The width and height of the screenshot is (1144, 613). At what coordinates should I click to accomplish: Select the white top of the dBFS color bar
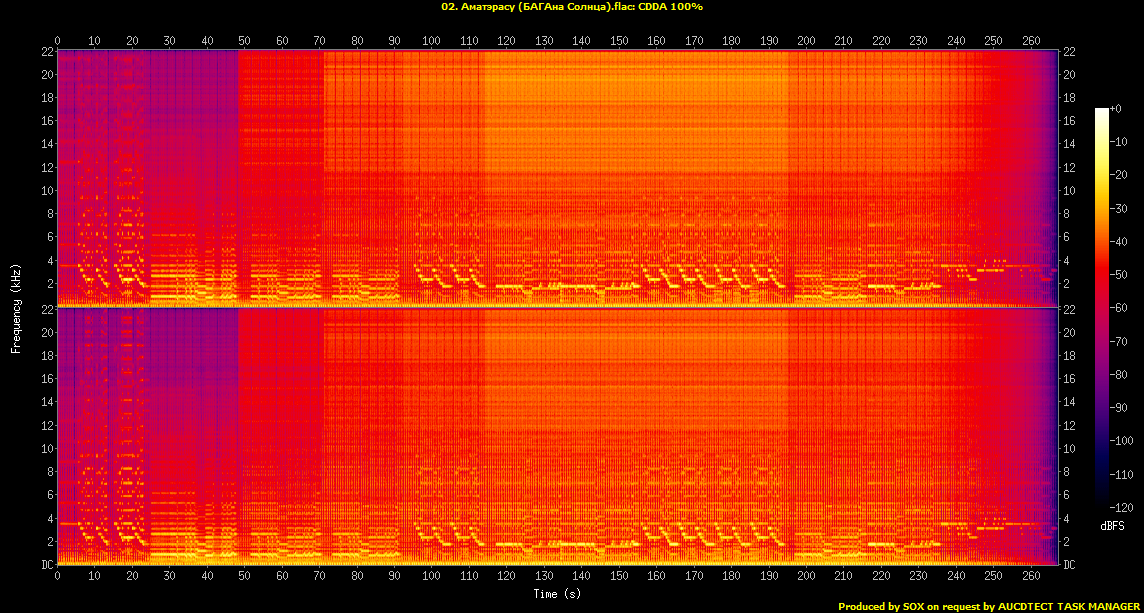click(1102, 110)
